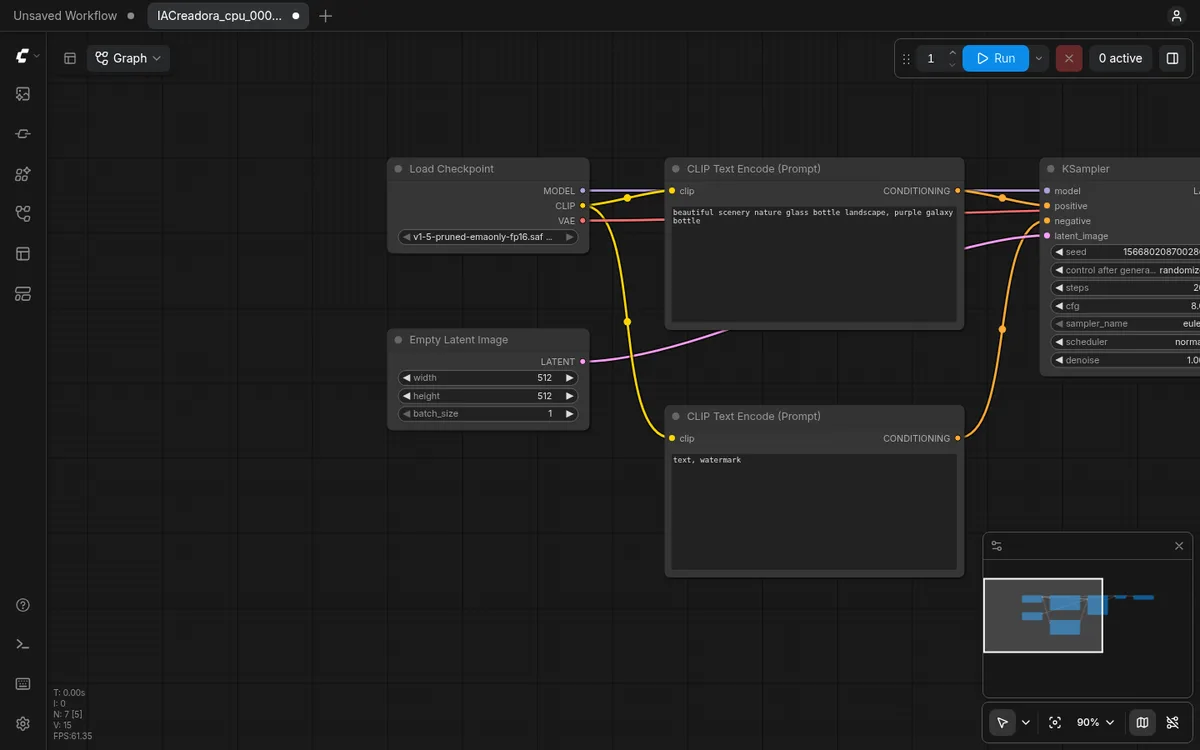The width and height of the screenshot is (1200, 750).
Task: Open control after generate combo
Action: click(1126, 270)
